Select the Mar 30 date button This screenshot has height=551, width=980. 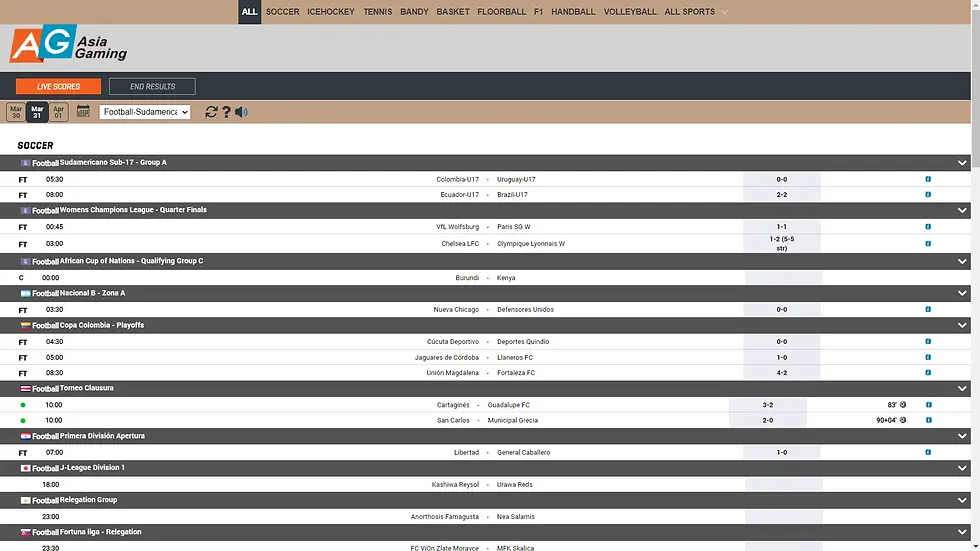pos(16,112)
